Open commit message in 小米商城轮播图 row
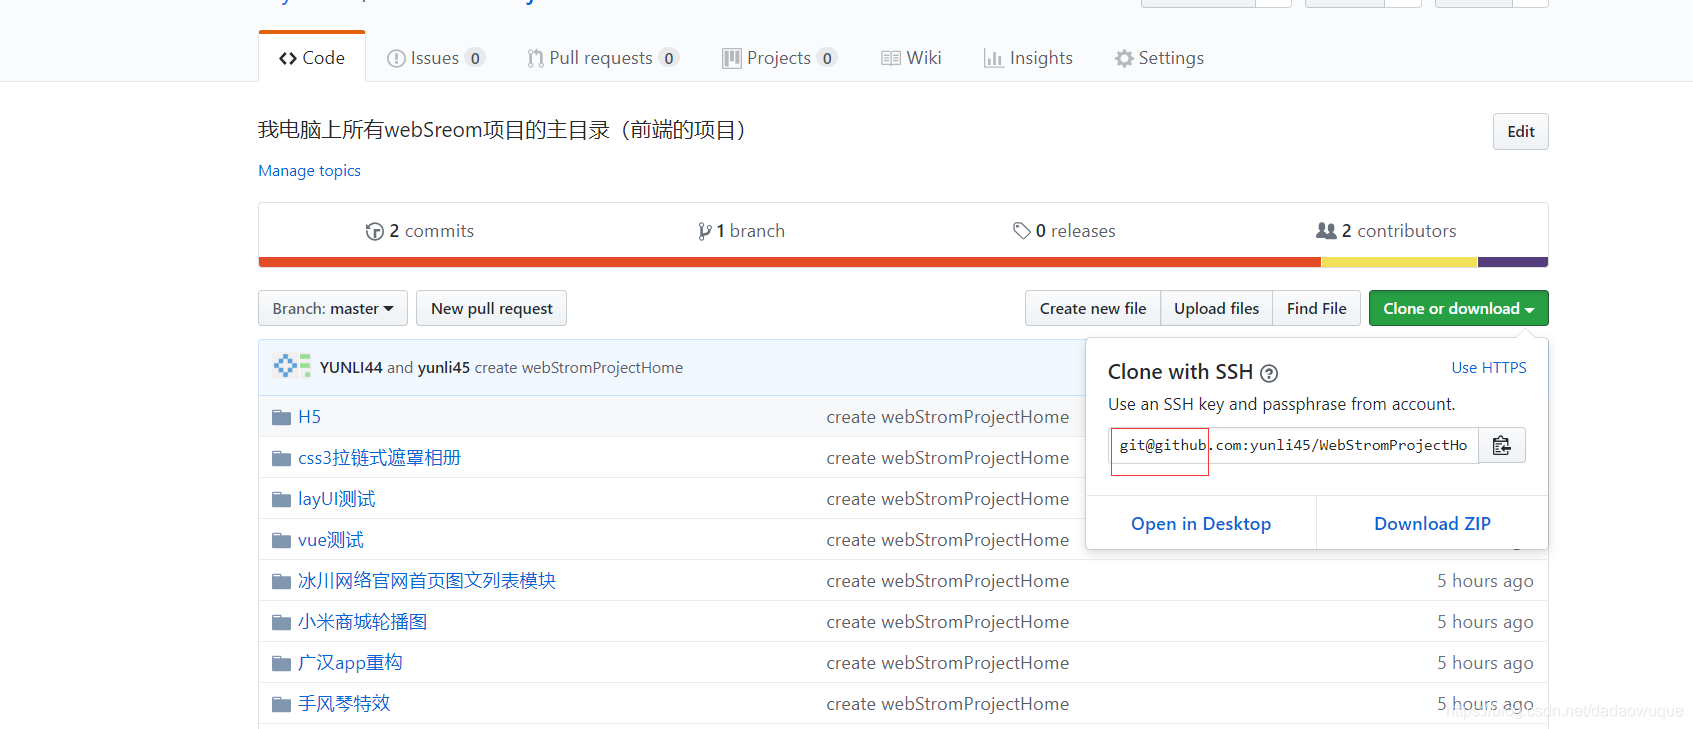The image size is (1693, 729). 947,622
